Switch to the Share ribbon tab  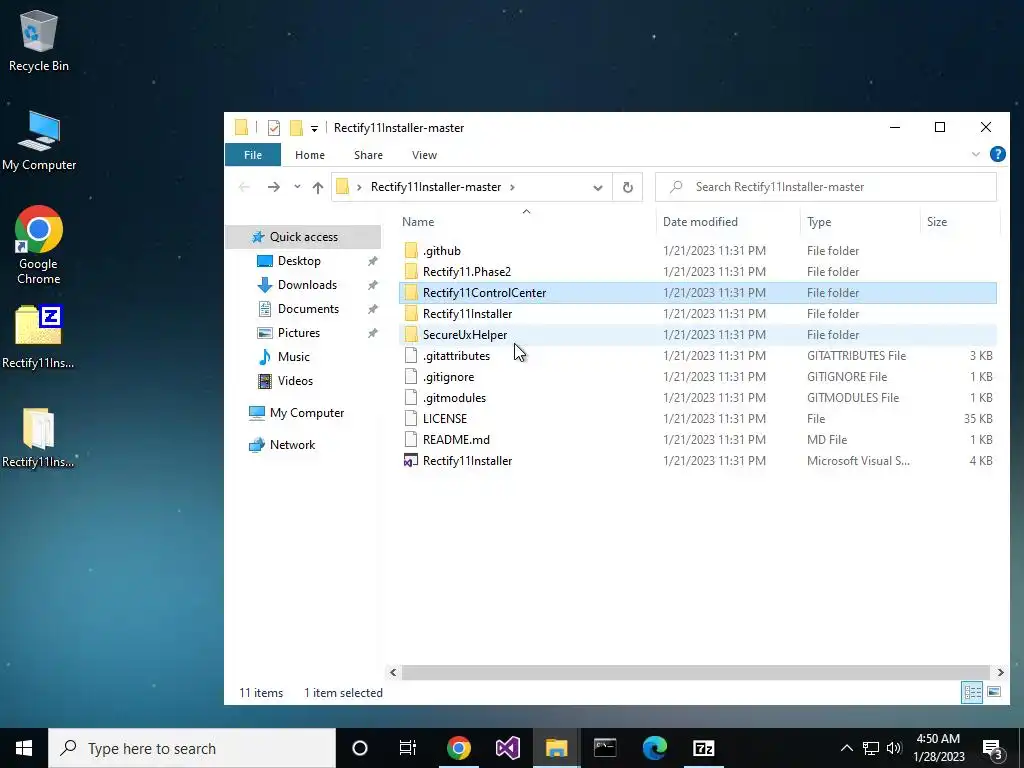click(x=368, y=155)
